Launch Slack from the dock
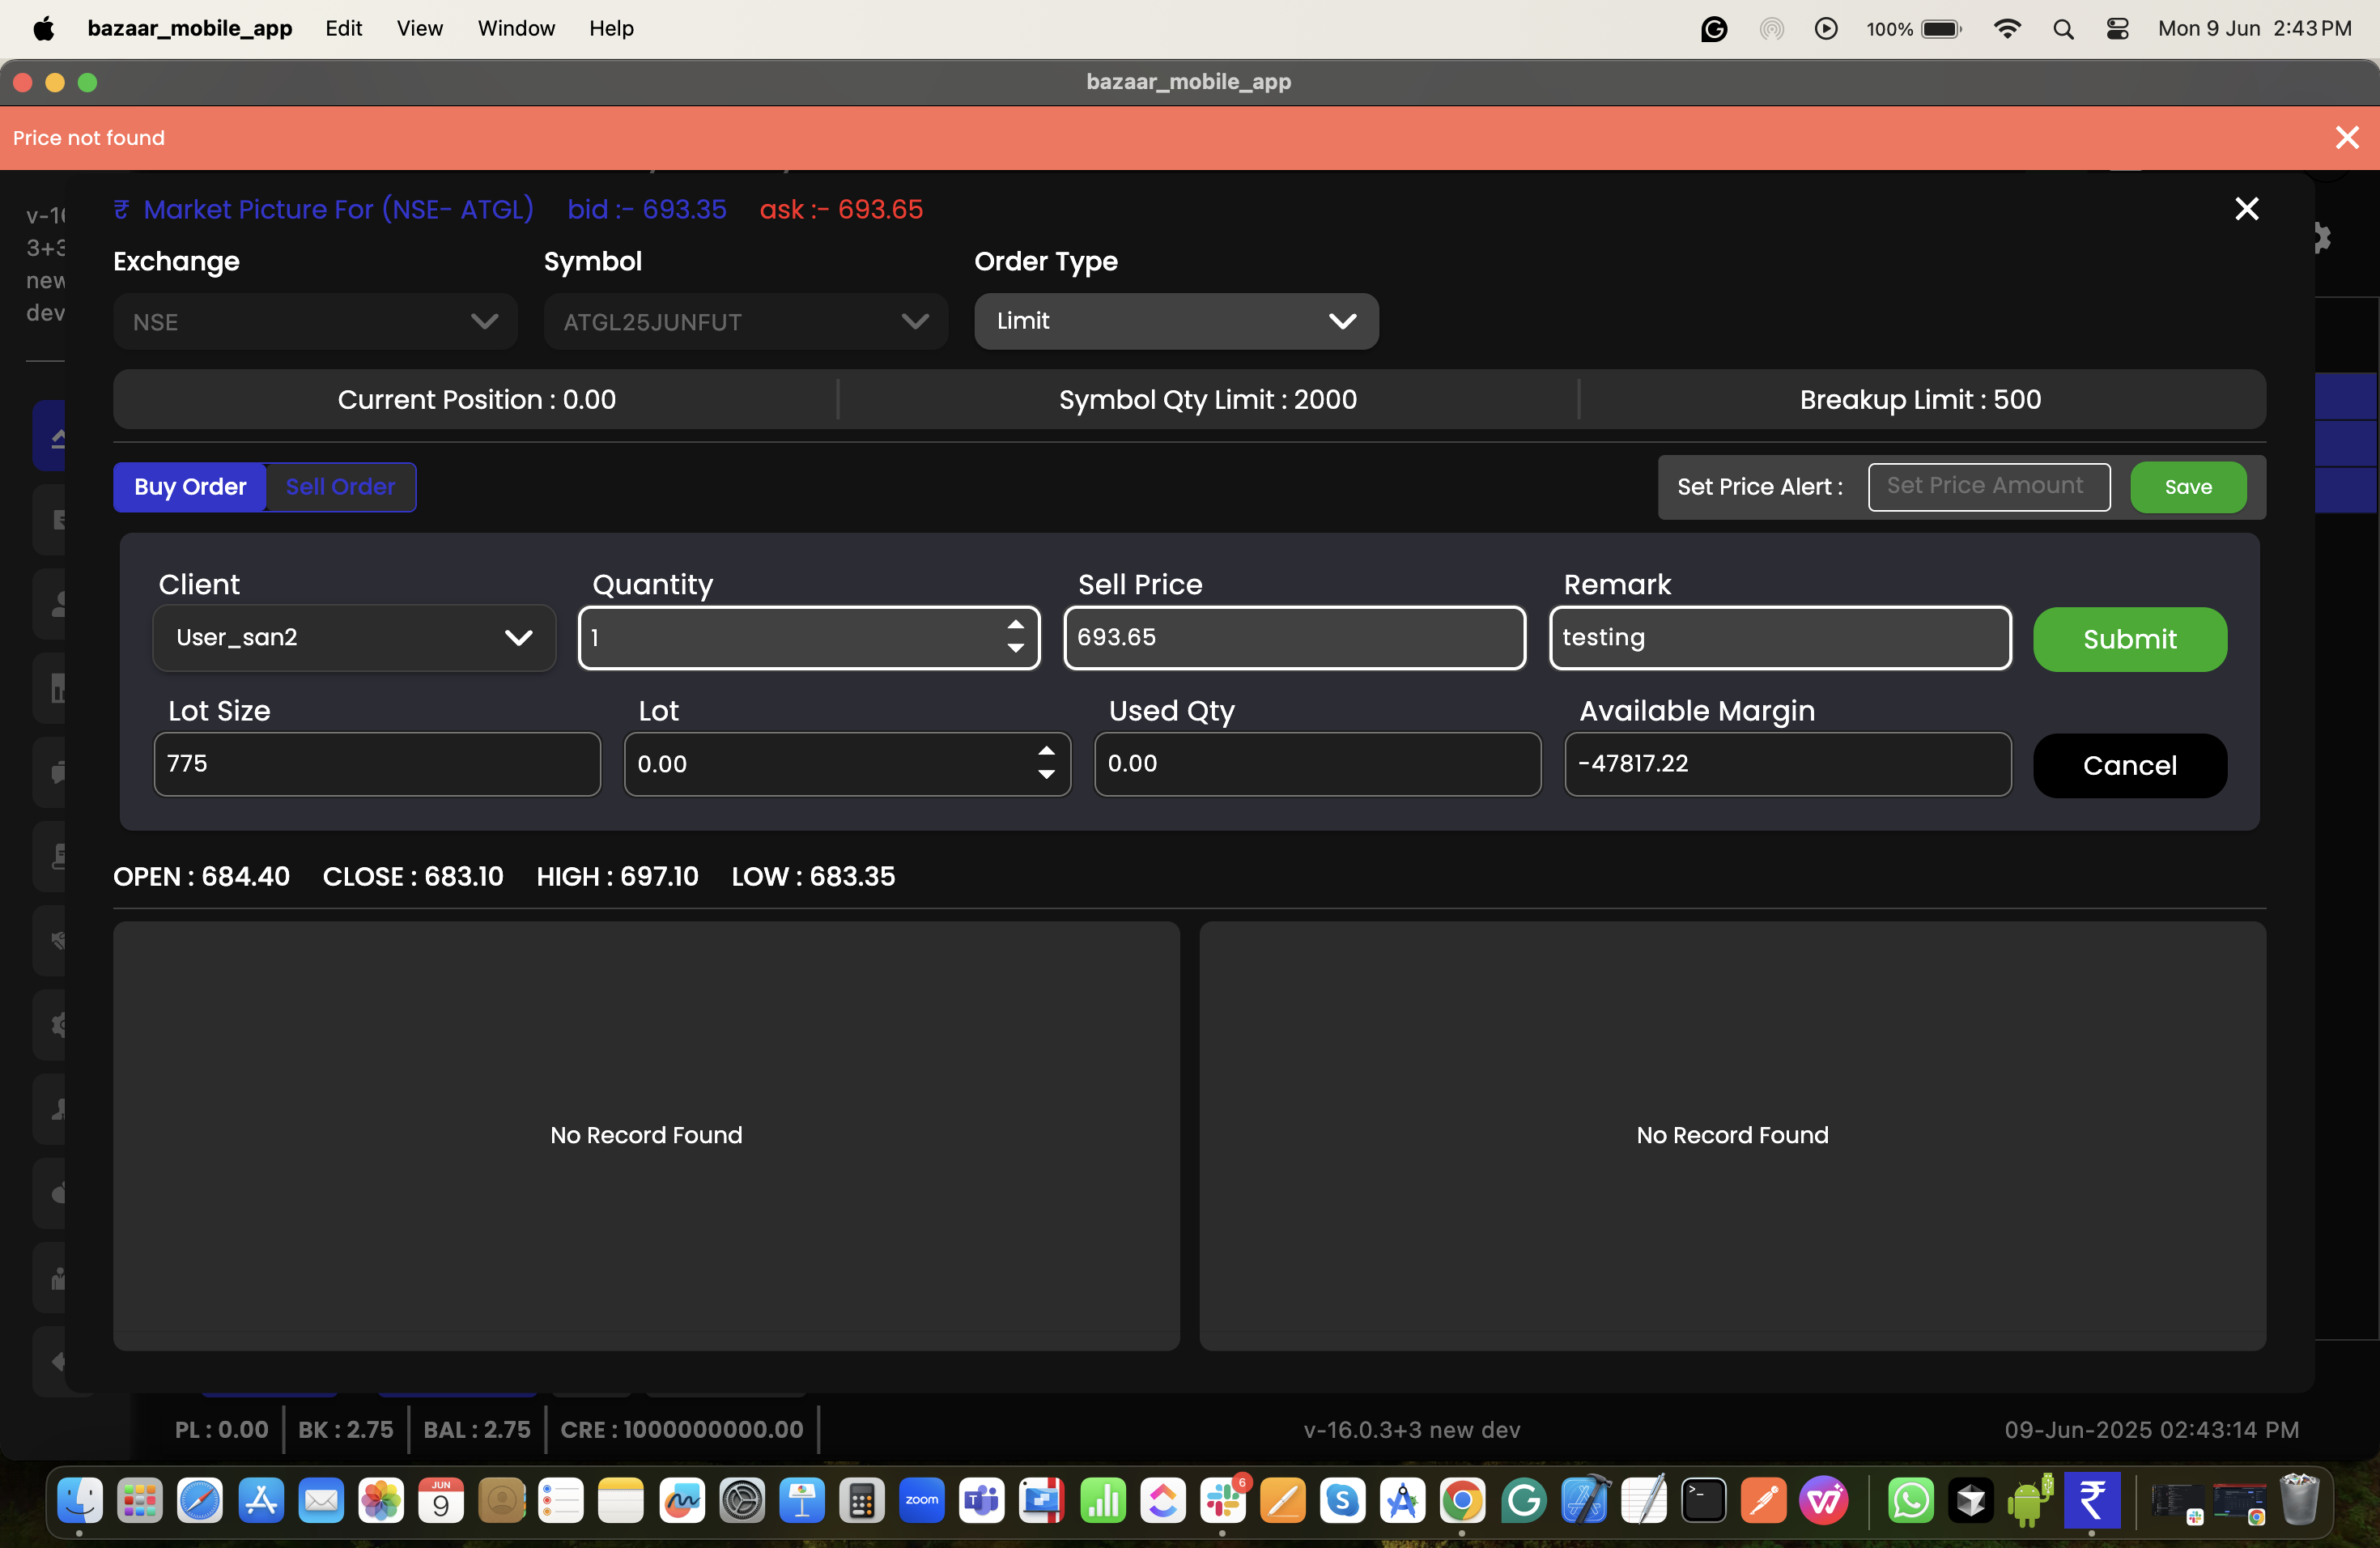Viewport: 2380px width, 1548px height. (x=1223, y=1500)
